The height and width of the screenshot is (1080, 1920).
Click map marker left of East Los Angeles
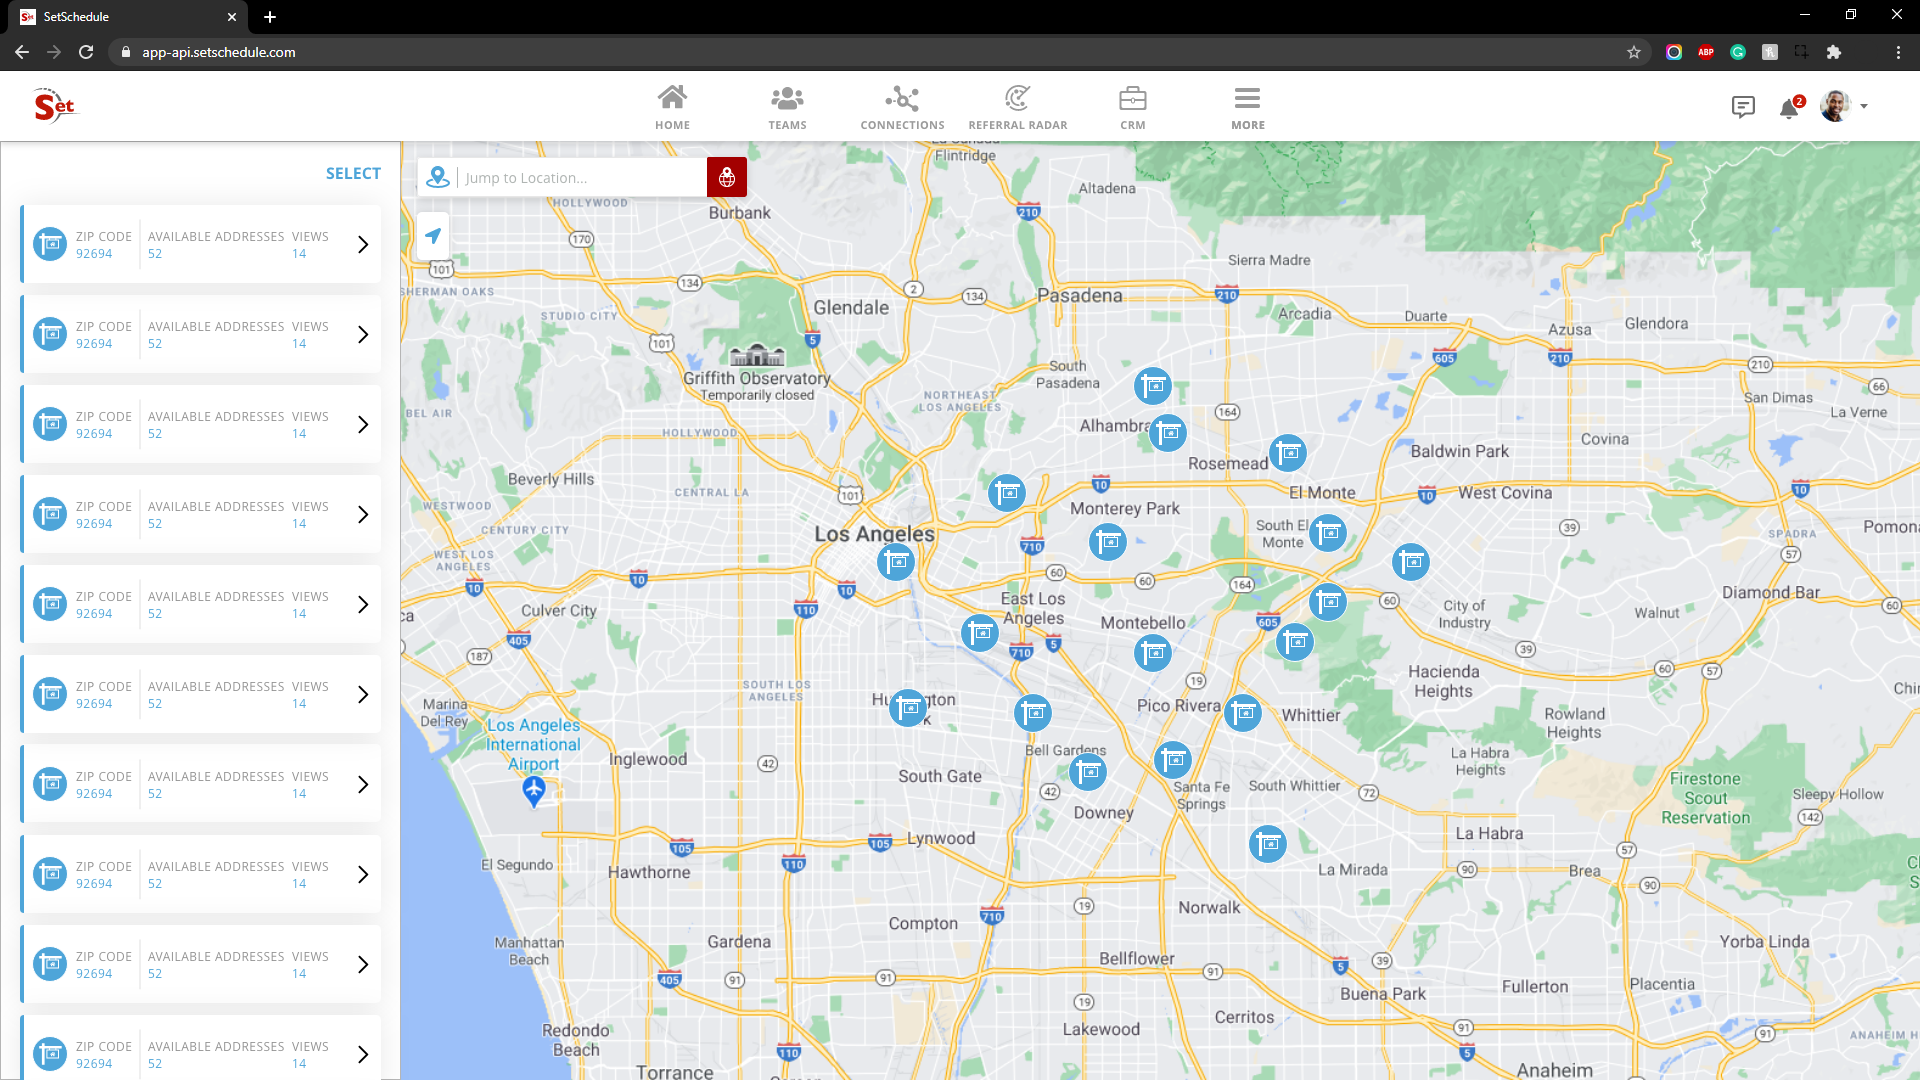pyautogui.click(x=980, y=633)
